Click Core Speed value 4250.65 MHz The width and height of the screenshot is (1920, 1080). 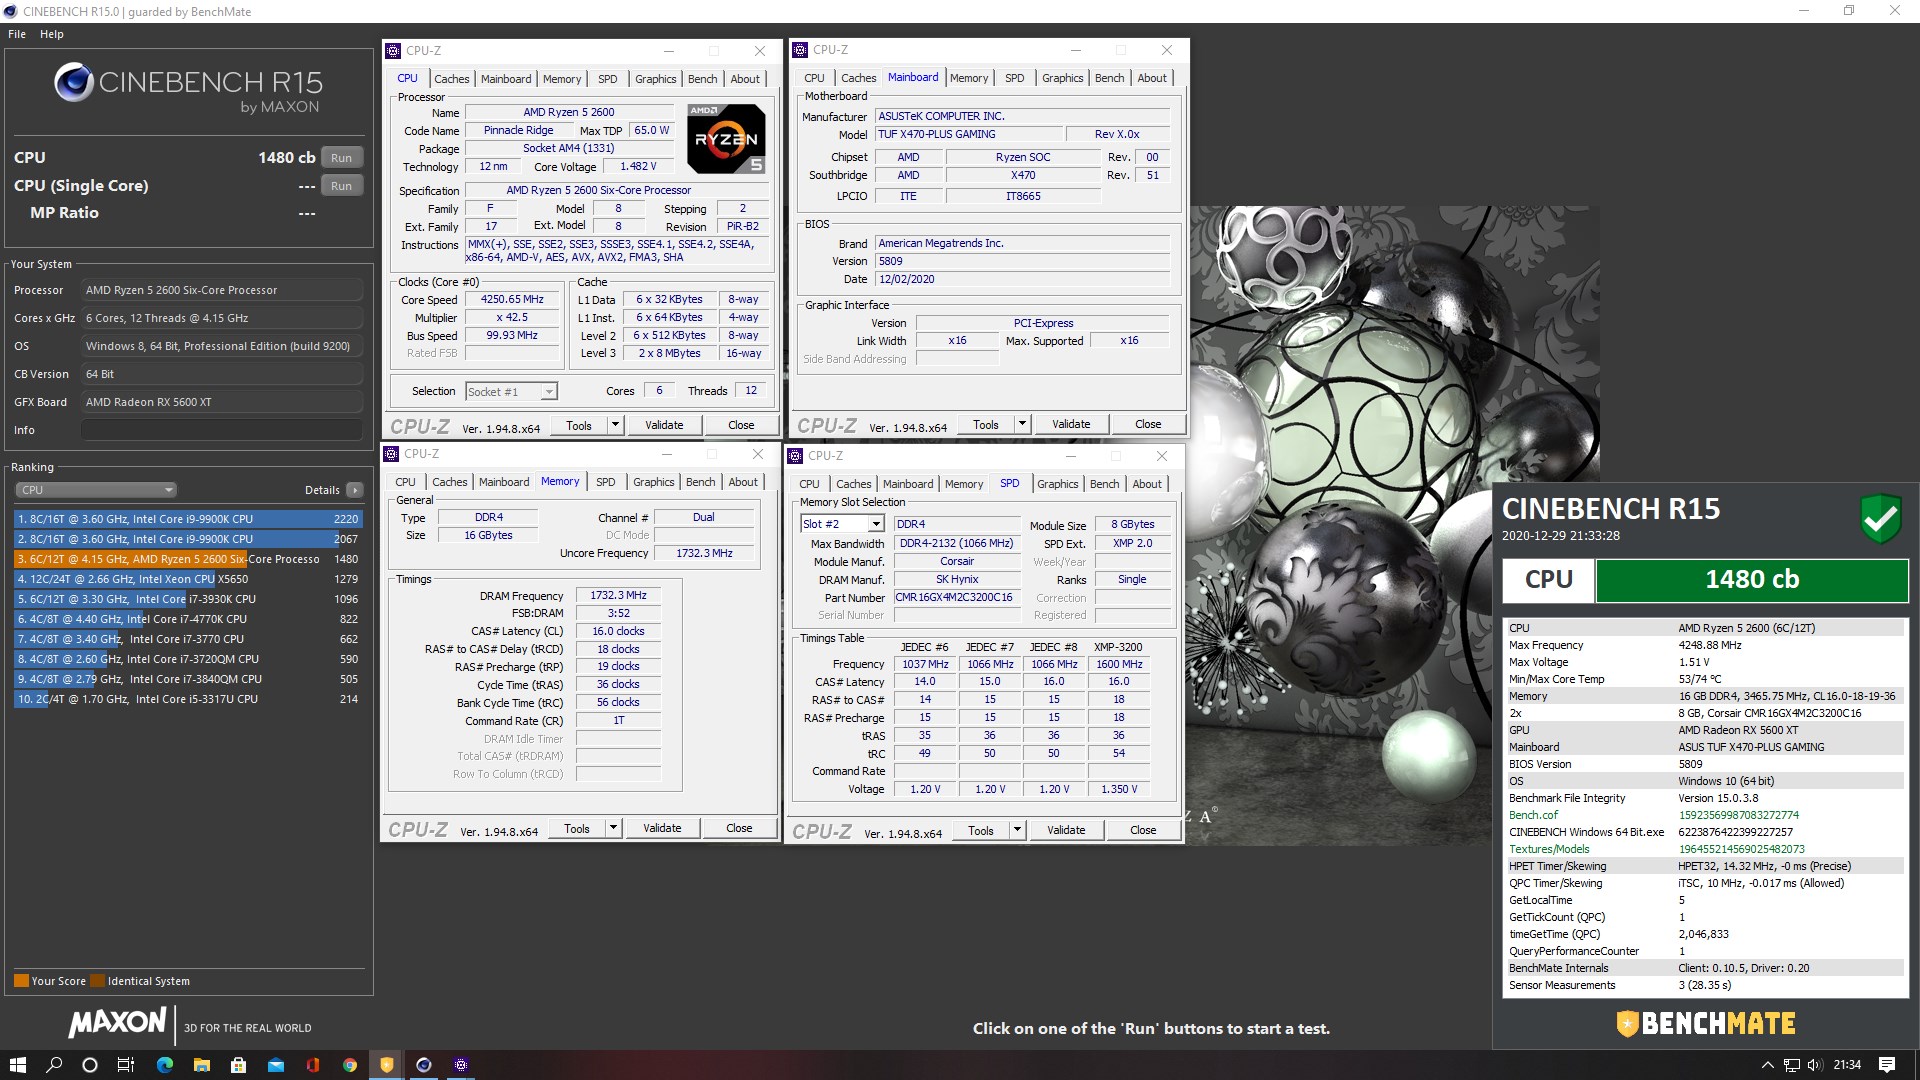pyautogui.click(x=512, y=299)
